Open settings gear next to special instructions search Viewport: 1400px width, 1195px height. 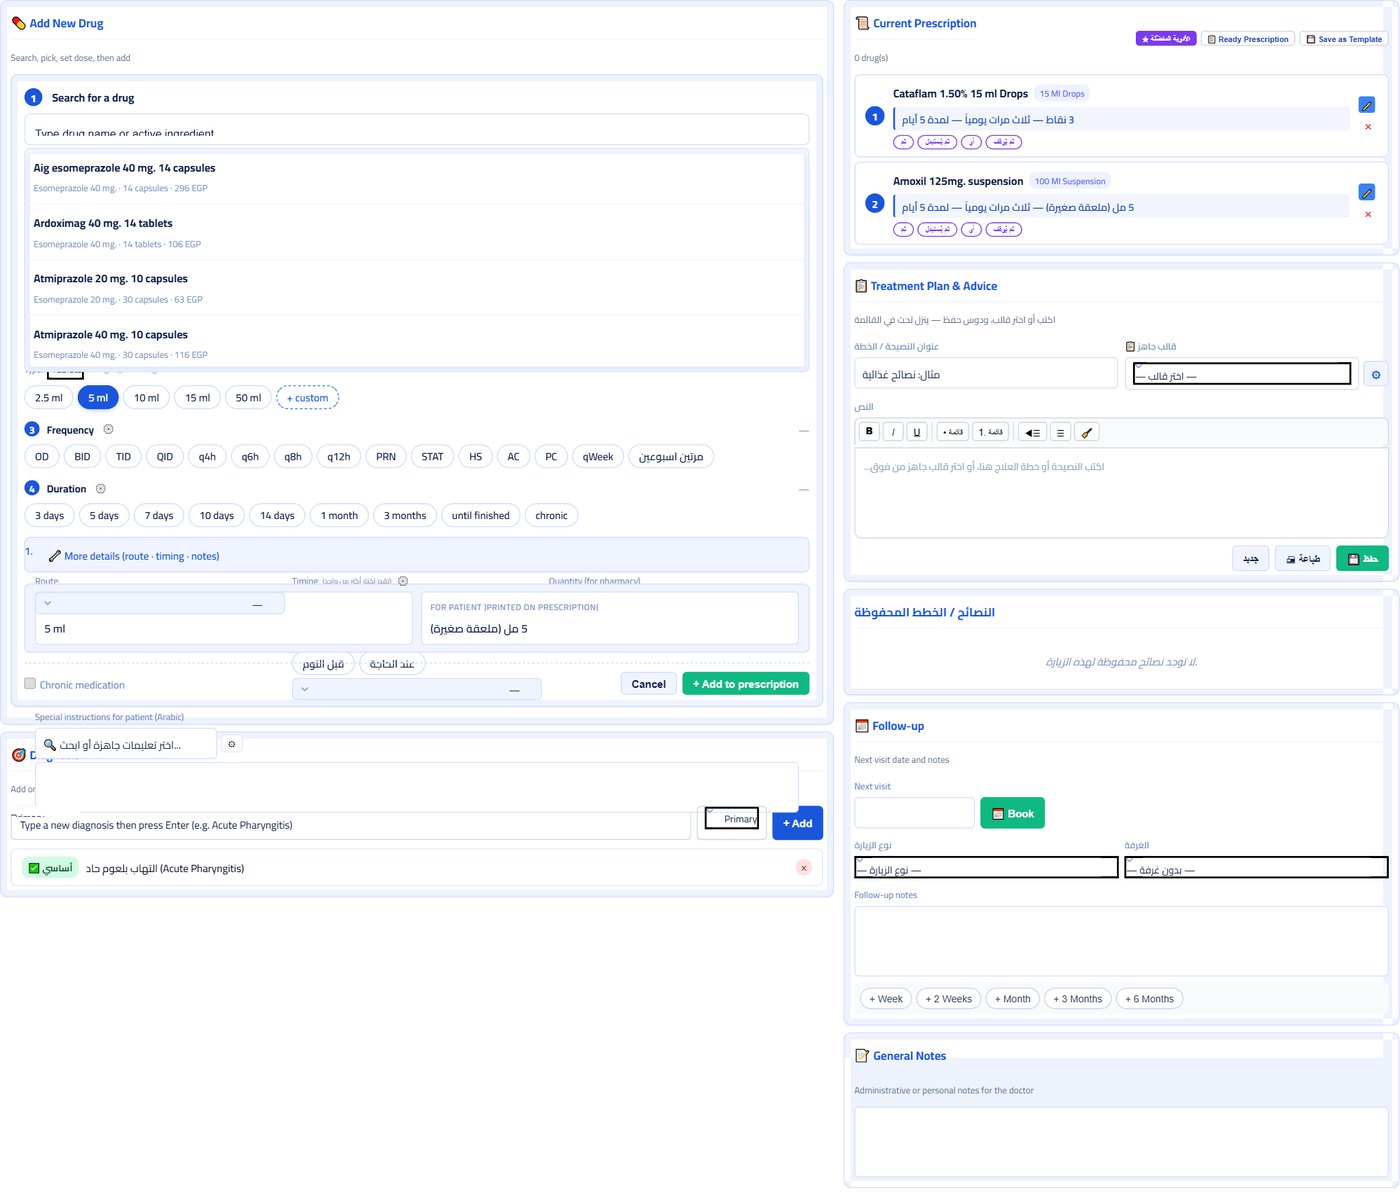(x=232, y=744)
